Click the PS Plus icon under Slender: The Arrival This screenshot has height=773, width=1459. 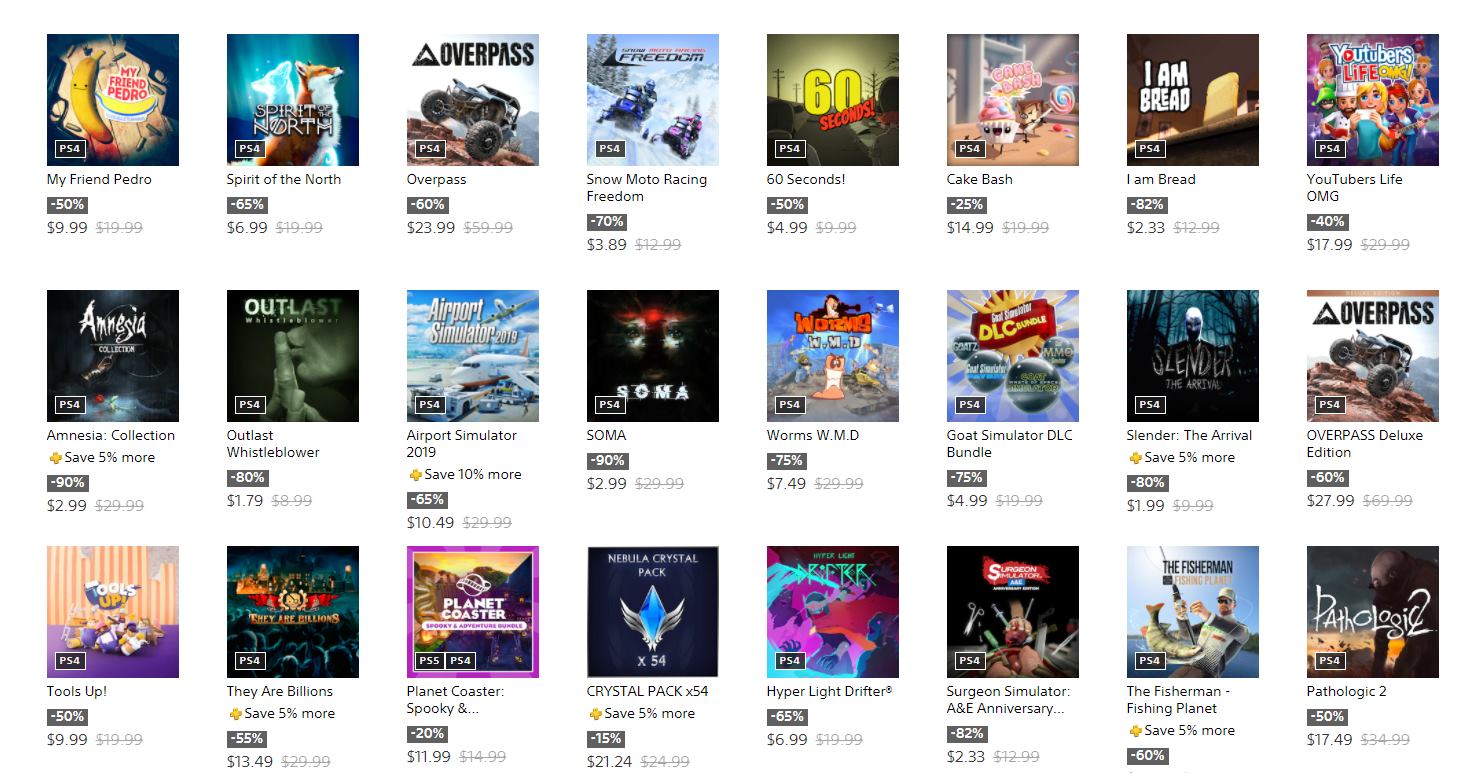[x=1136, y=458]
